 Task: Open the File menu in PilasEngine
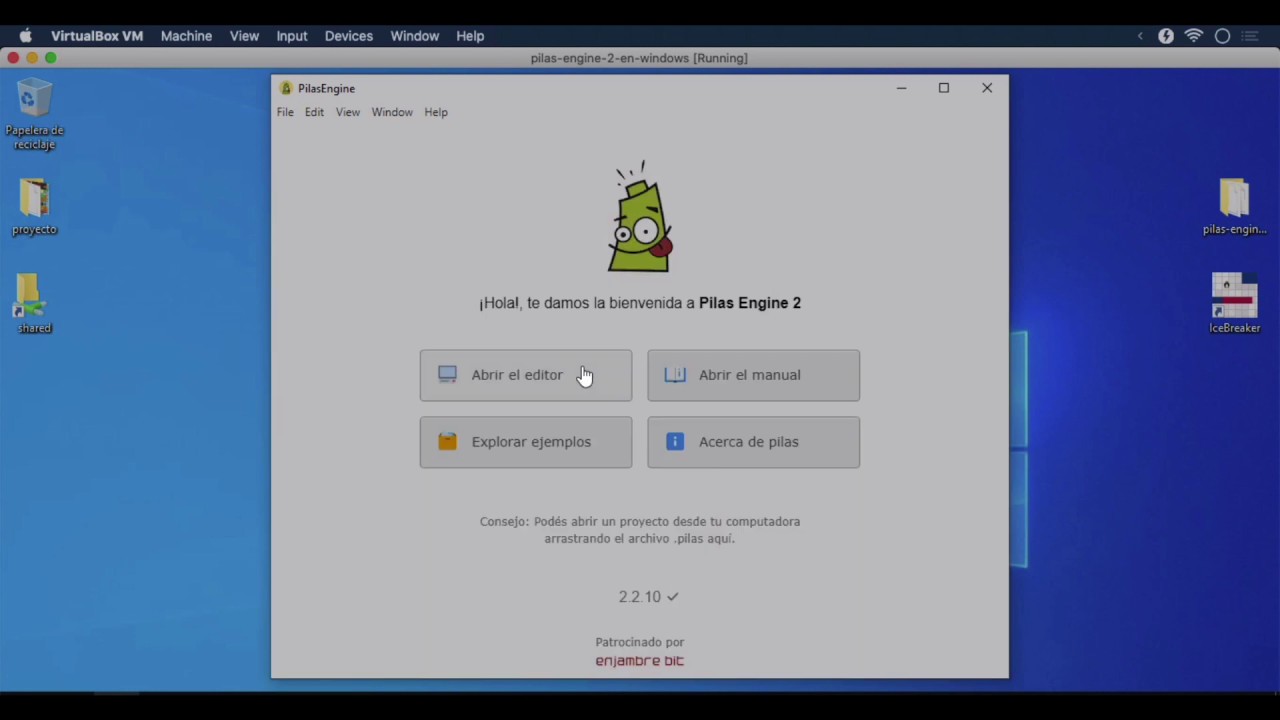pos(285,112)
